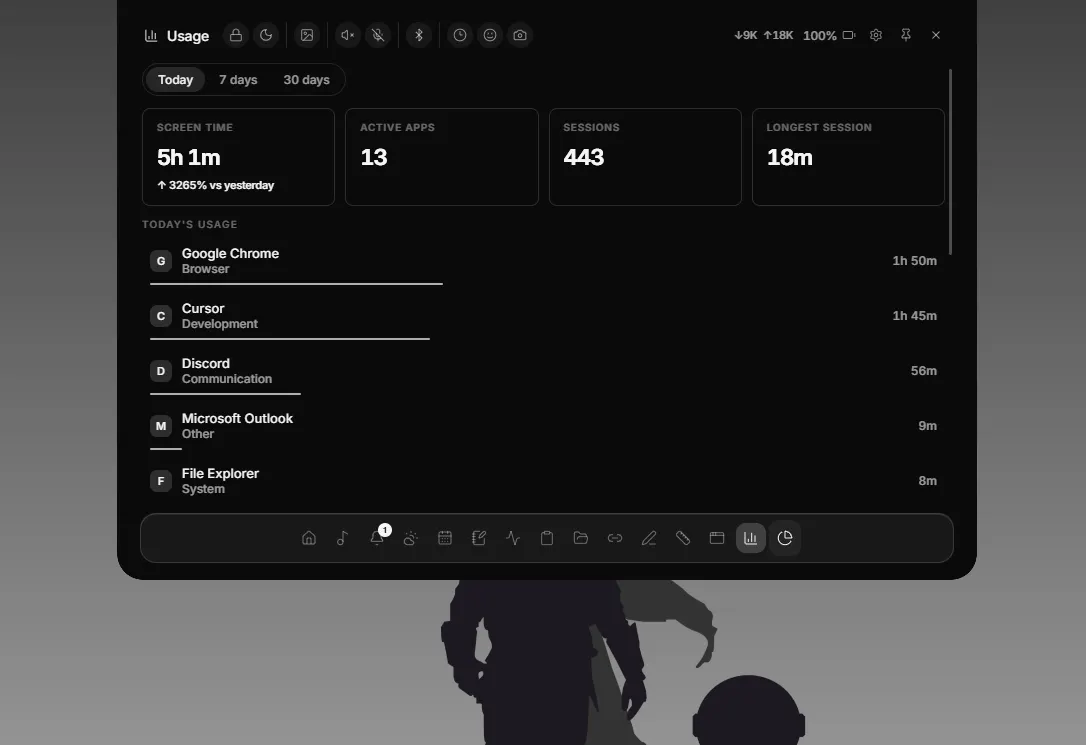Click the Screen Time 5h 1m card
The height and width of the screenshot is (745, 1086).
[238, 157]
